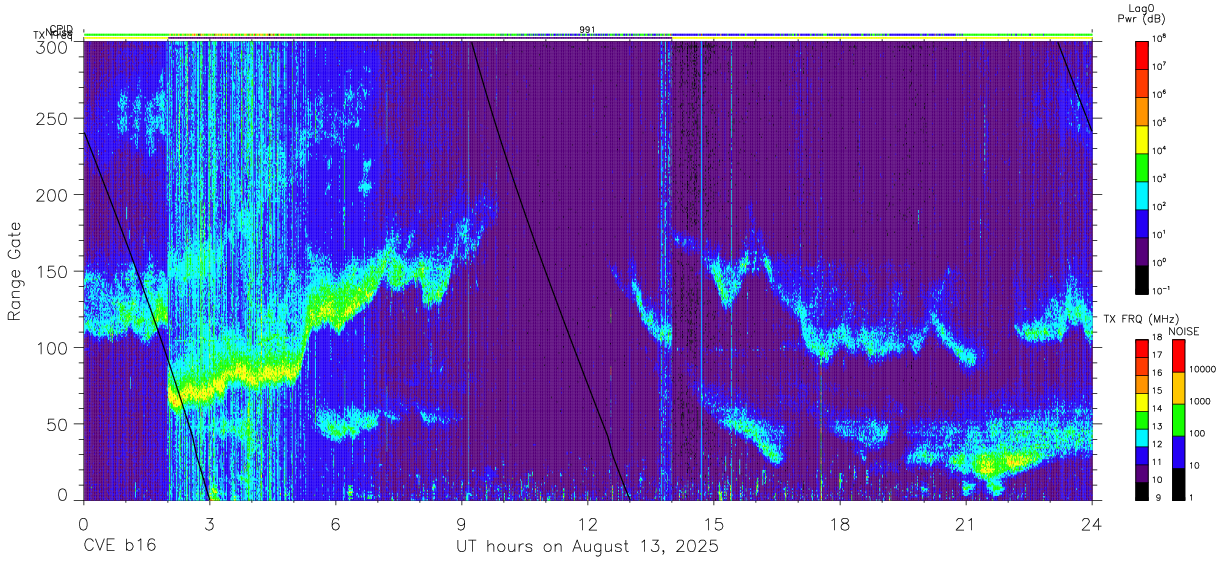Click the 'UT hours on August 13, 2025' label
The width and height of the screenshot is (1228, 567).
(x=588, y=547)
